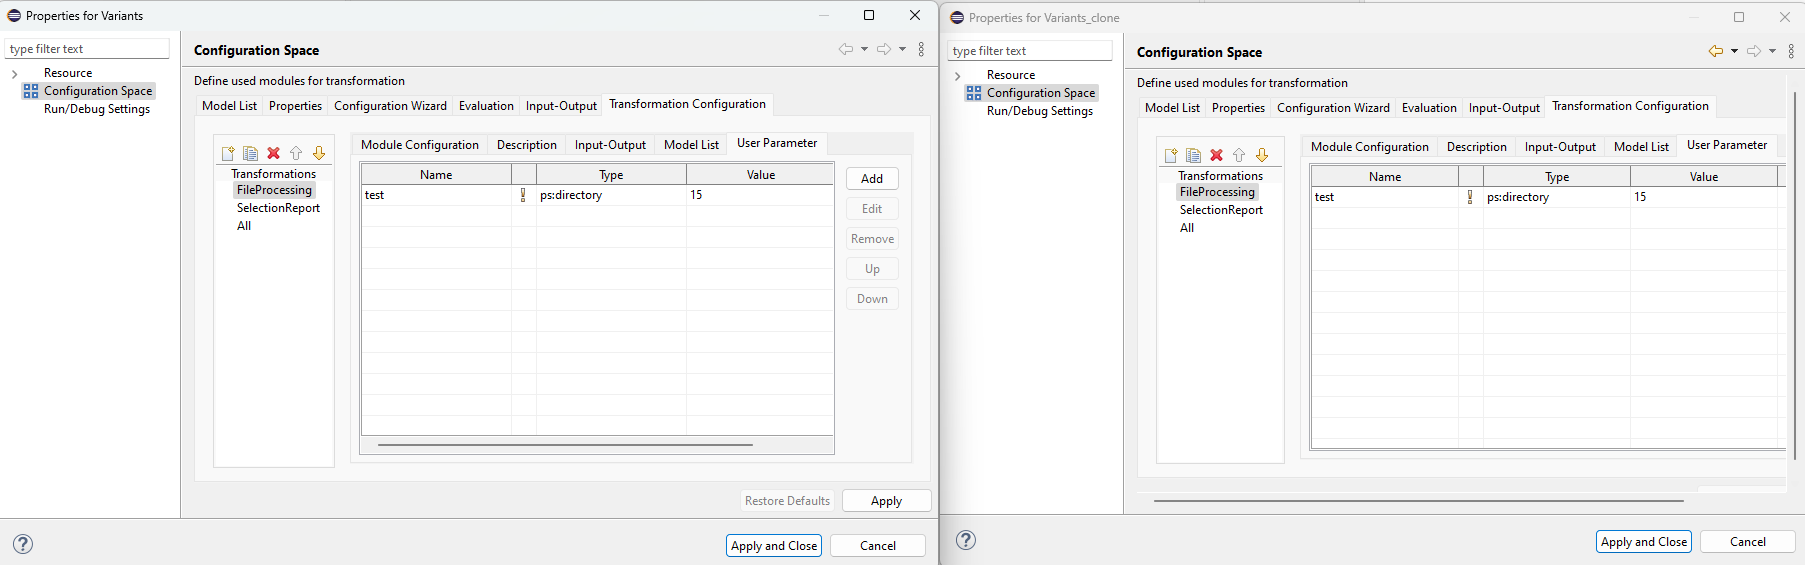Click new transformation icon in Variants window
1805x565 pixels.
(x=228, y=153)
